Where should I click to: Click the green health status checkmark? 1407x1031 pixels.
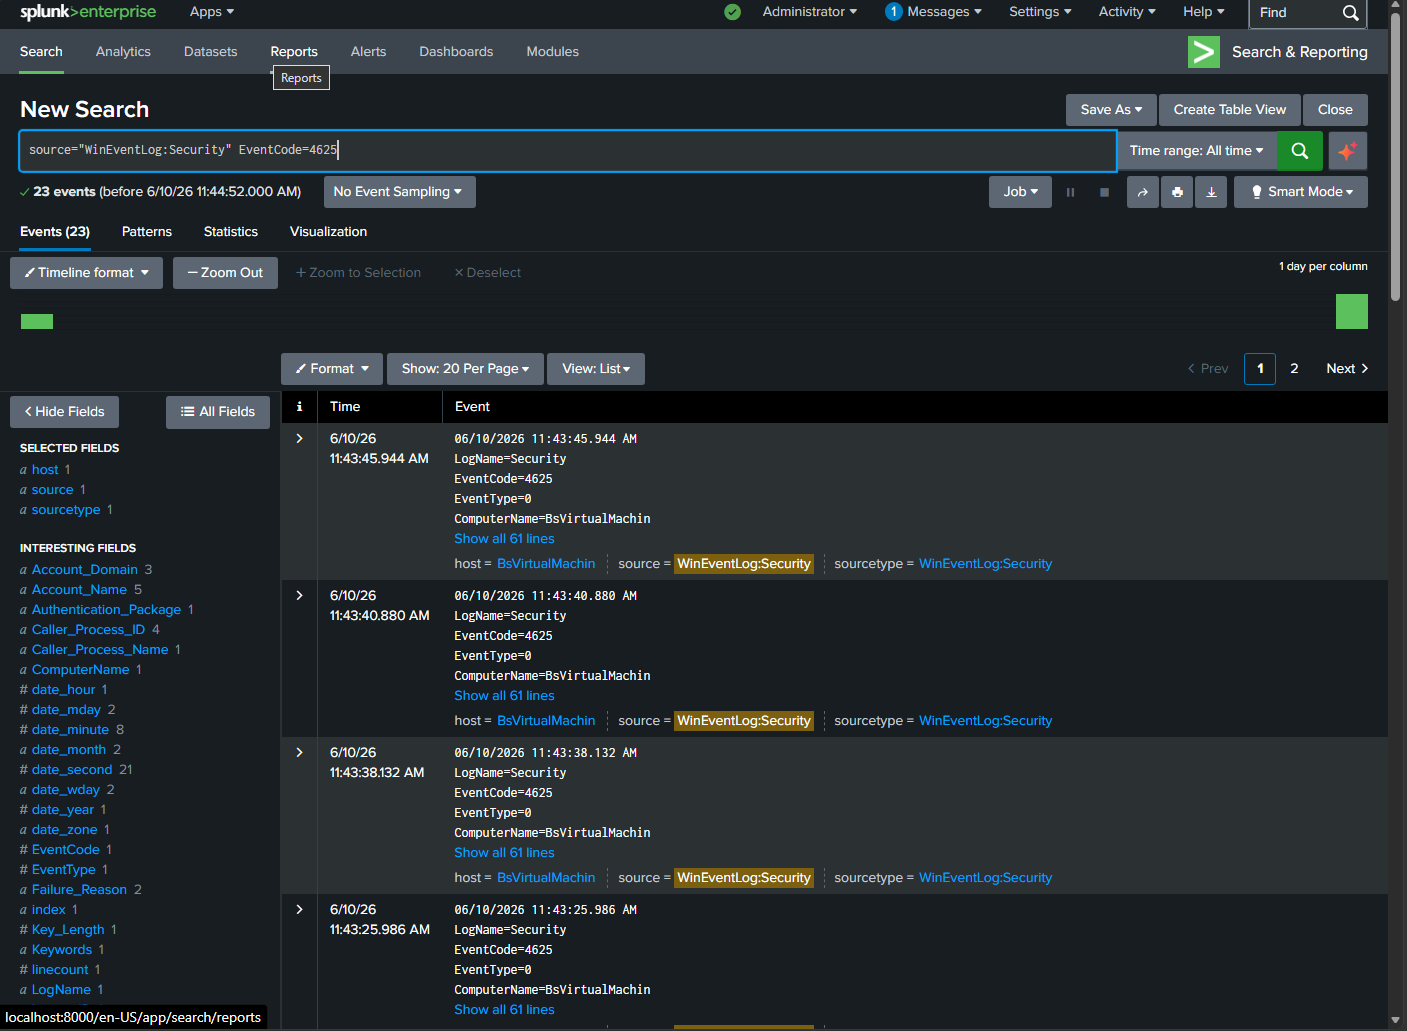[x=733, y=12]
